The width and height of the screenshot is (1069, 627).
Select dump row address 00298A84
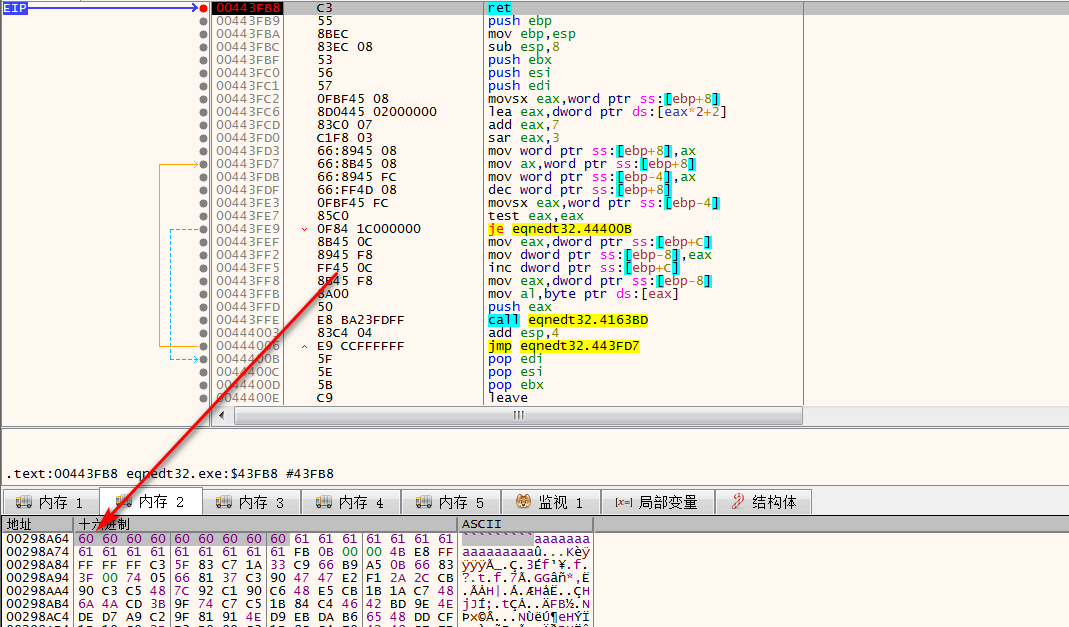[x=37, y=564]
